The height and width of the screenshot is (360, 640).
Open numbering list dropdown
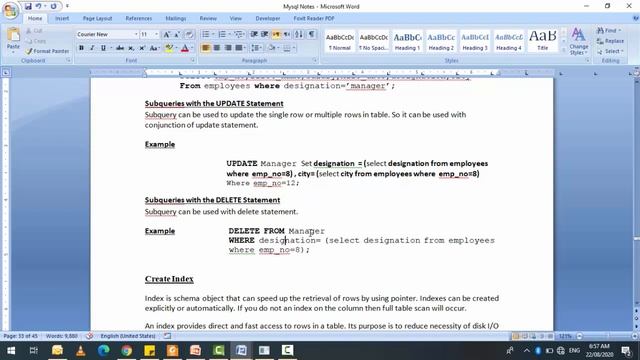click(229, 35)
